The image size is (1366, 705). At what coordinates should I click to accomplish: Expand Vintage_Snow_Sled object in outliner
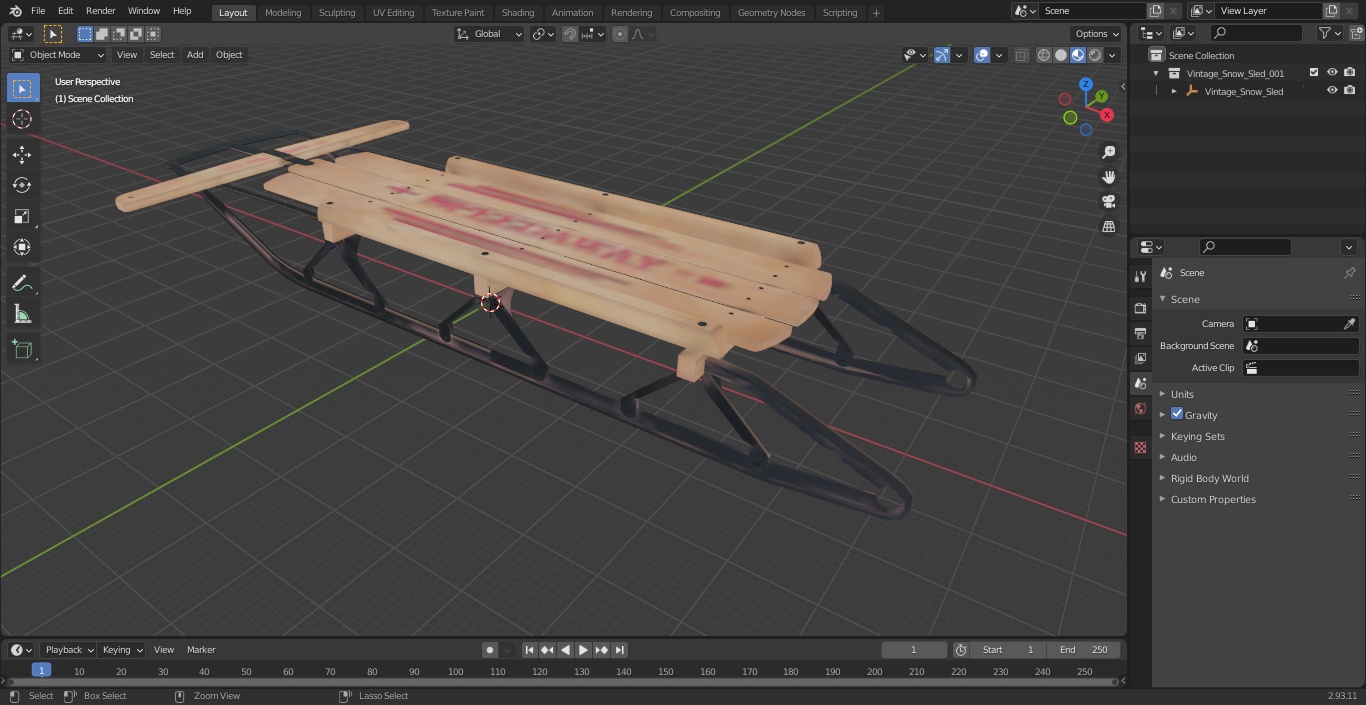(1174, 91)
